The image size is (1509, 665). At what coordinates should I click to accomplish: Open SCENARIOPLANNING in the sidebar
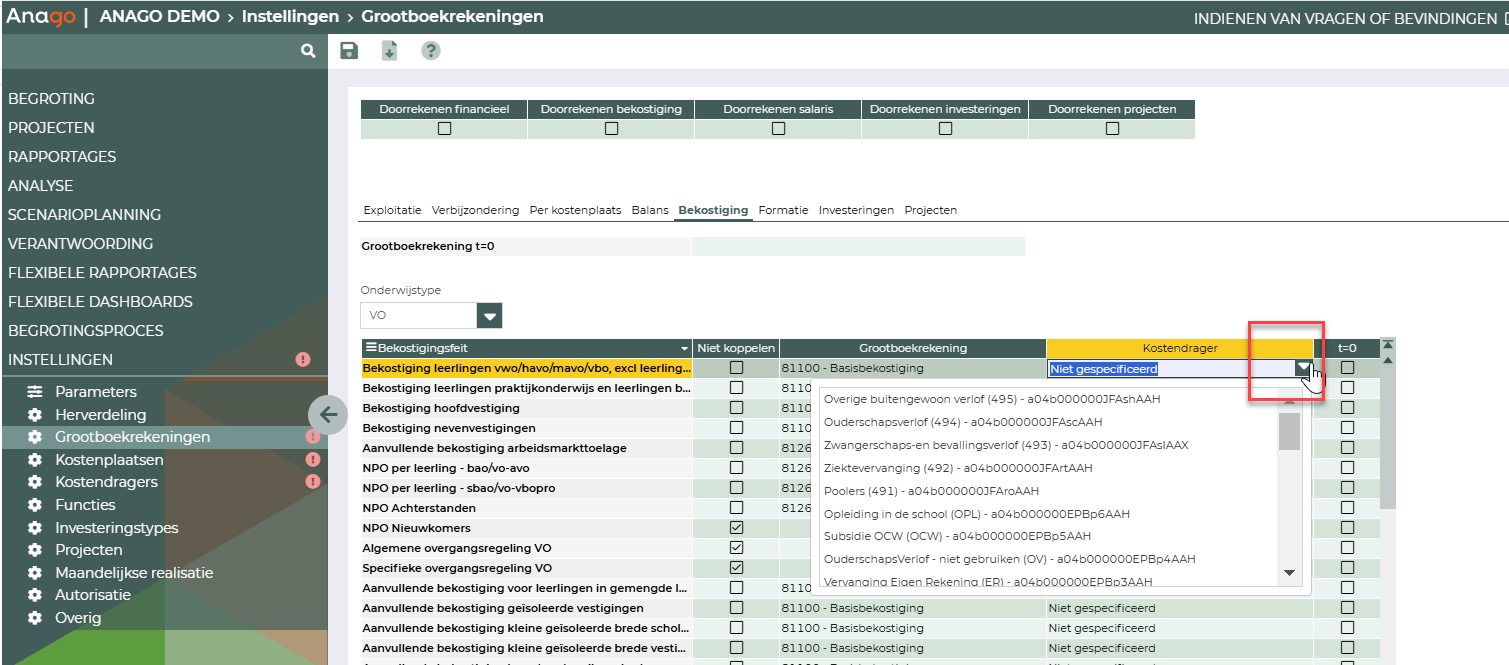(x=84, y=215)
